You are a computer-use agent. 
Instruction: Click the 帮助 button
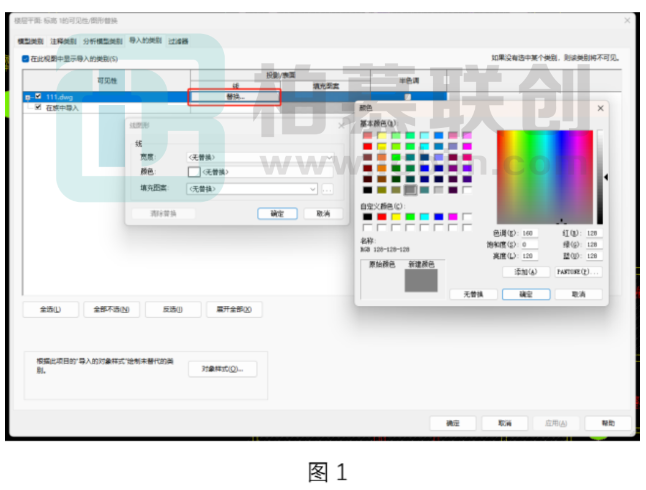(608, 423)
